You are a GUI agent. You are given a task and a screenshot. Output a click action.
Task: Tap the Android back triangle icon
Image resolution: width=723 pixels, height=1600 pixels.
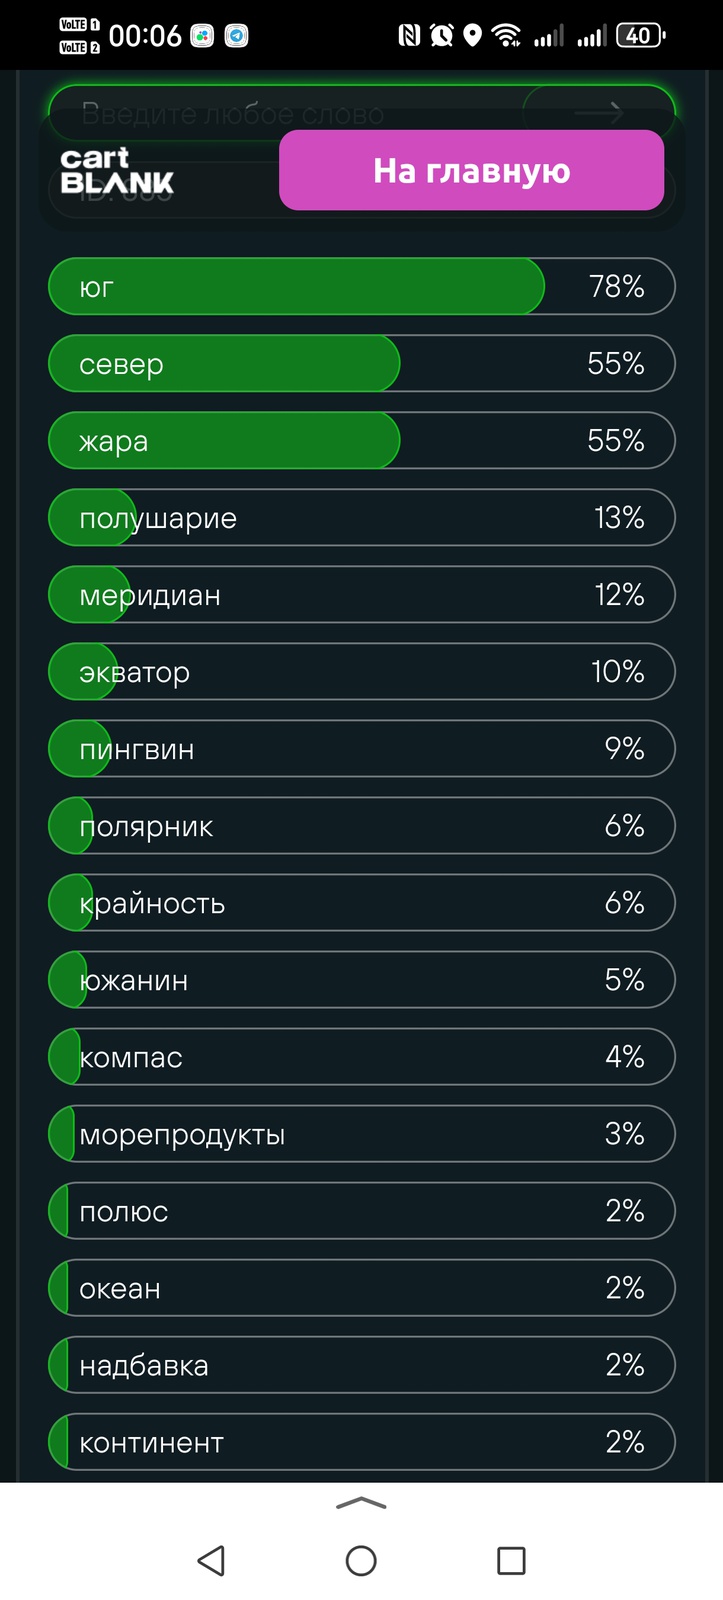pos(211,1560)
